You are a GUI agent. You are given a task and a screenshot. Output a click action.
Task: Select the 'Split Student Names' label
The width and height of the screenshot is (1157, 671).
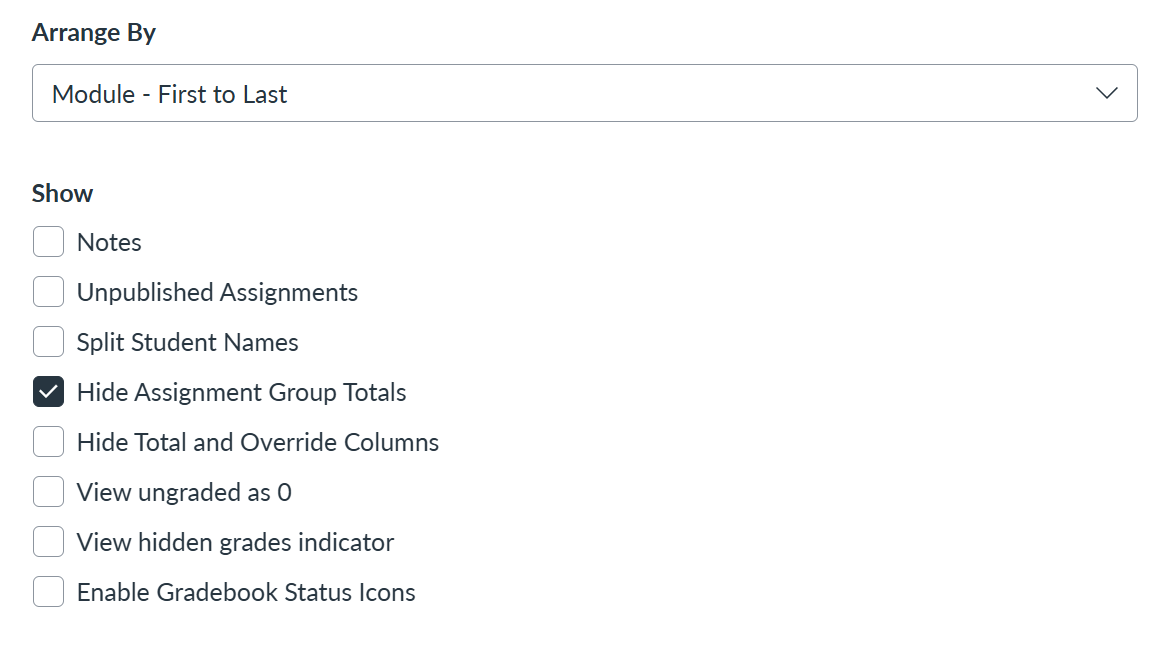(x=187, y=343)
